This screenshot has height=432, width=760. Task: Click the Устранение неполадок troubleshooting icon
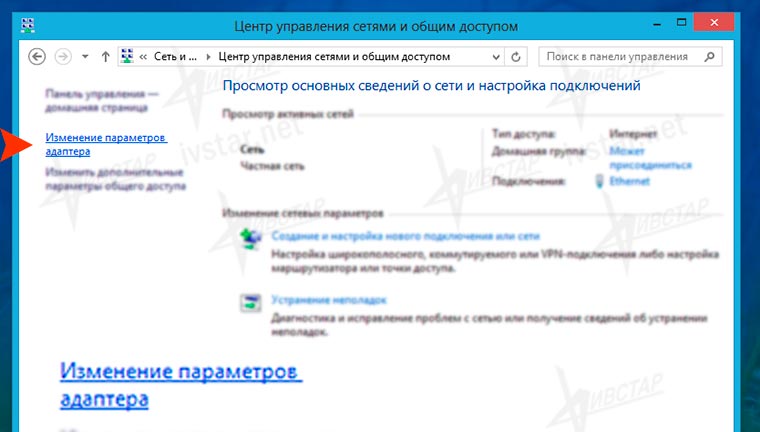click(250, 303)
